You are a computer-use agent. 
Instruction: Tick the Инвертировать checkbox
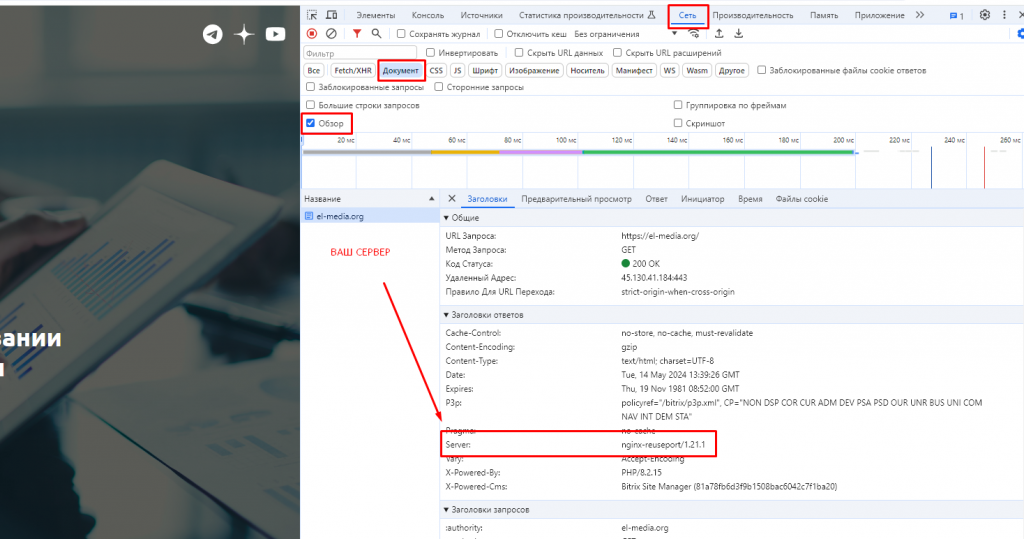(430, 52)
